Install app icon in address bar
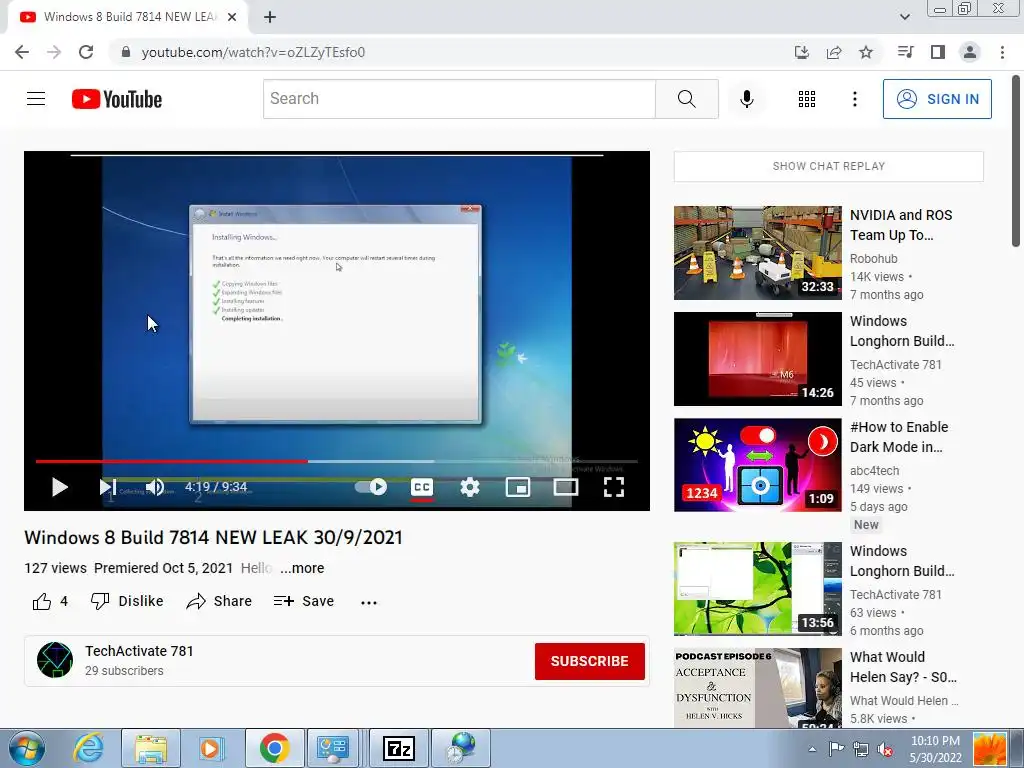Viewport: 1024px width, 768px height. pos(802,52)
